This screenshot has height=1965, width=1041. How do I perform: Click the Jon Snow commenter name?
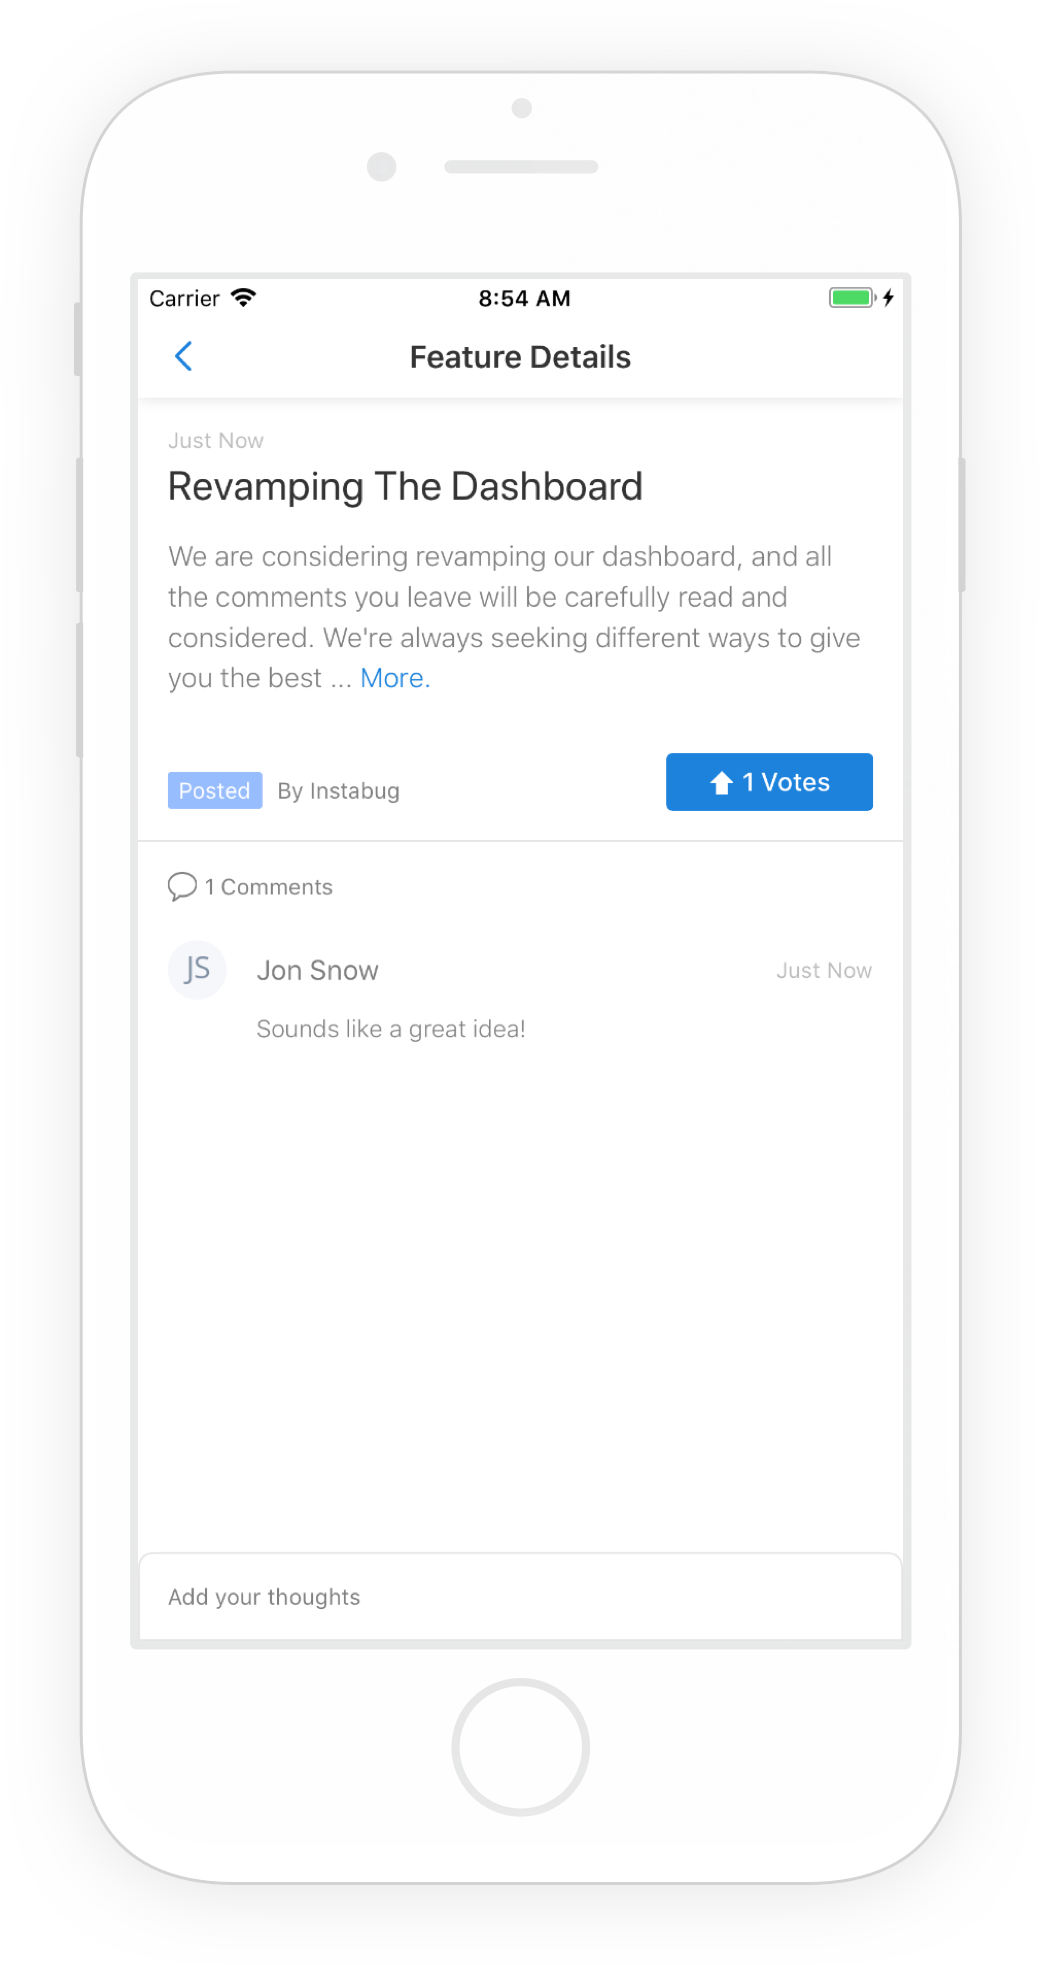click(x=318, y=970)
